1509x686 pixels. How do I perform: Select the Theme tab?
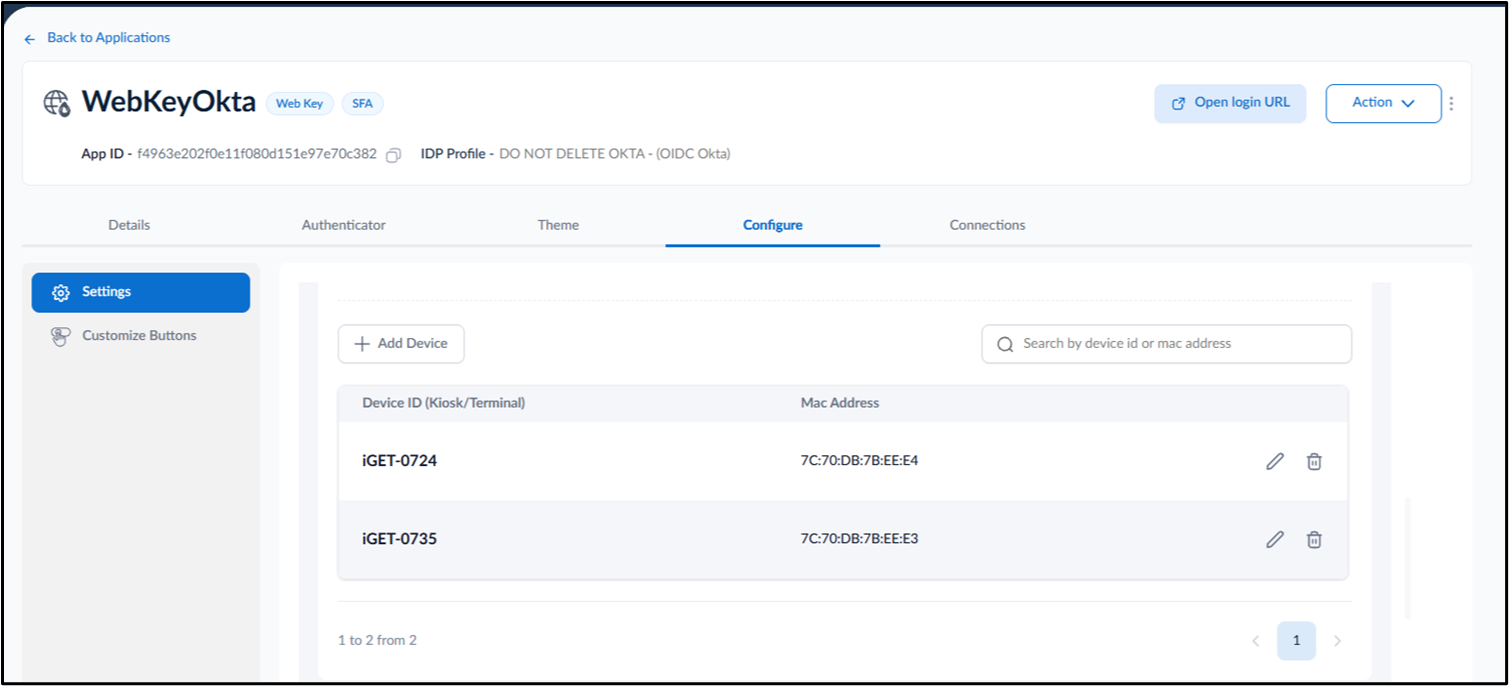click(558, 225)
